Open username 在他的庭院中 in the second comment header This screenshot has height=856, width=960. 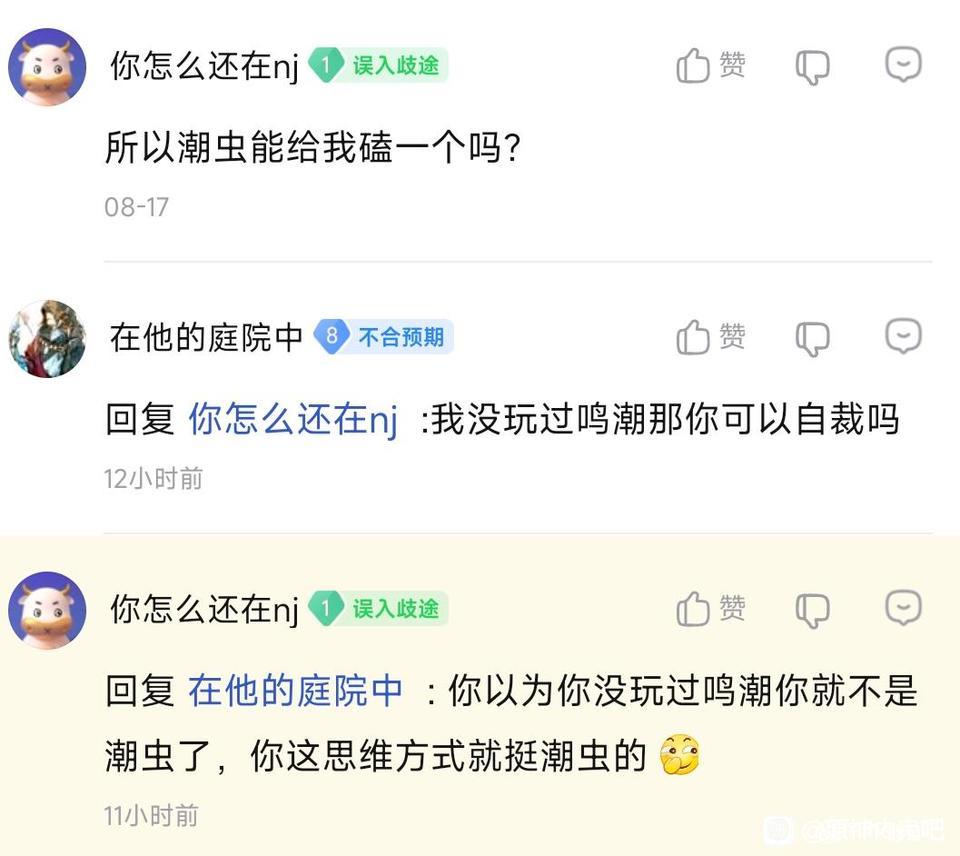pyautogui.click(x=206, y=338)
